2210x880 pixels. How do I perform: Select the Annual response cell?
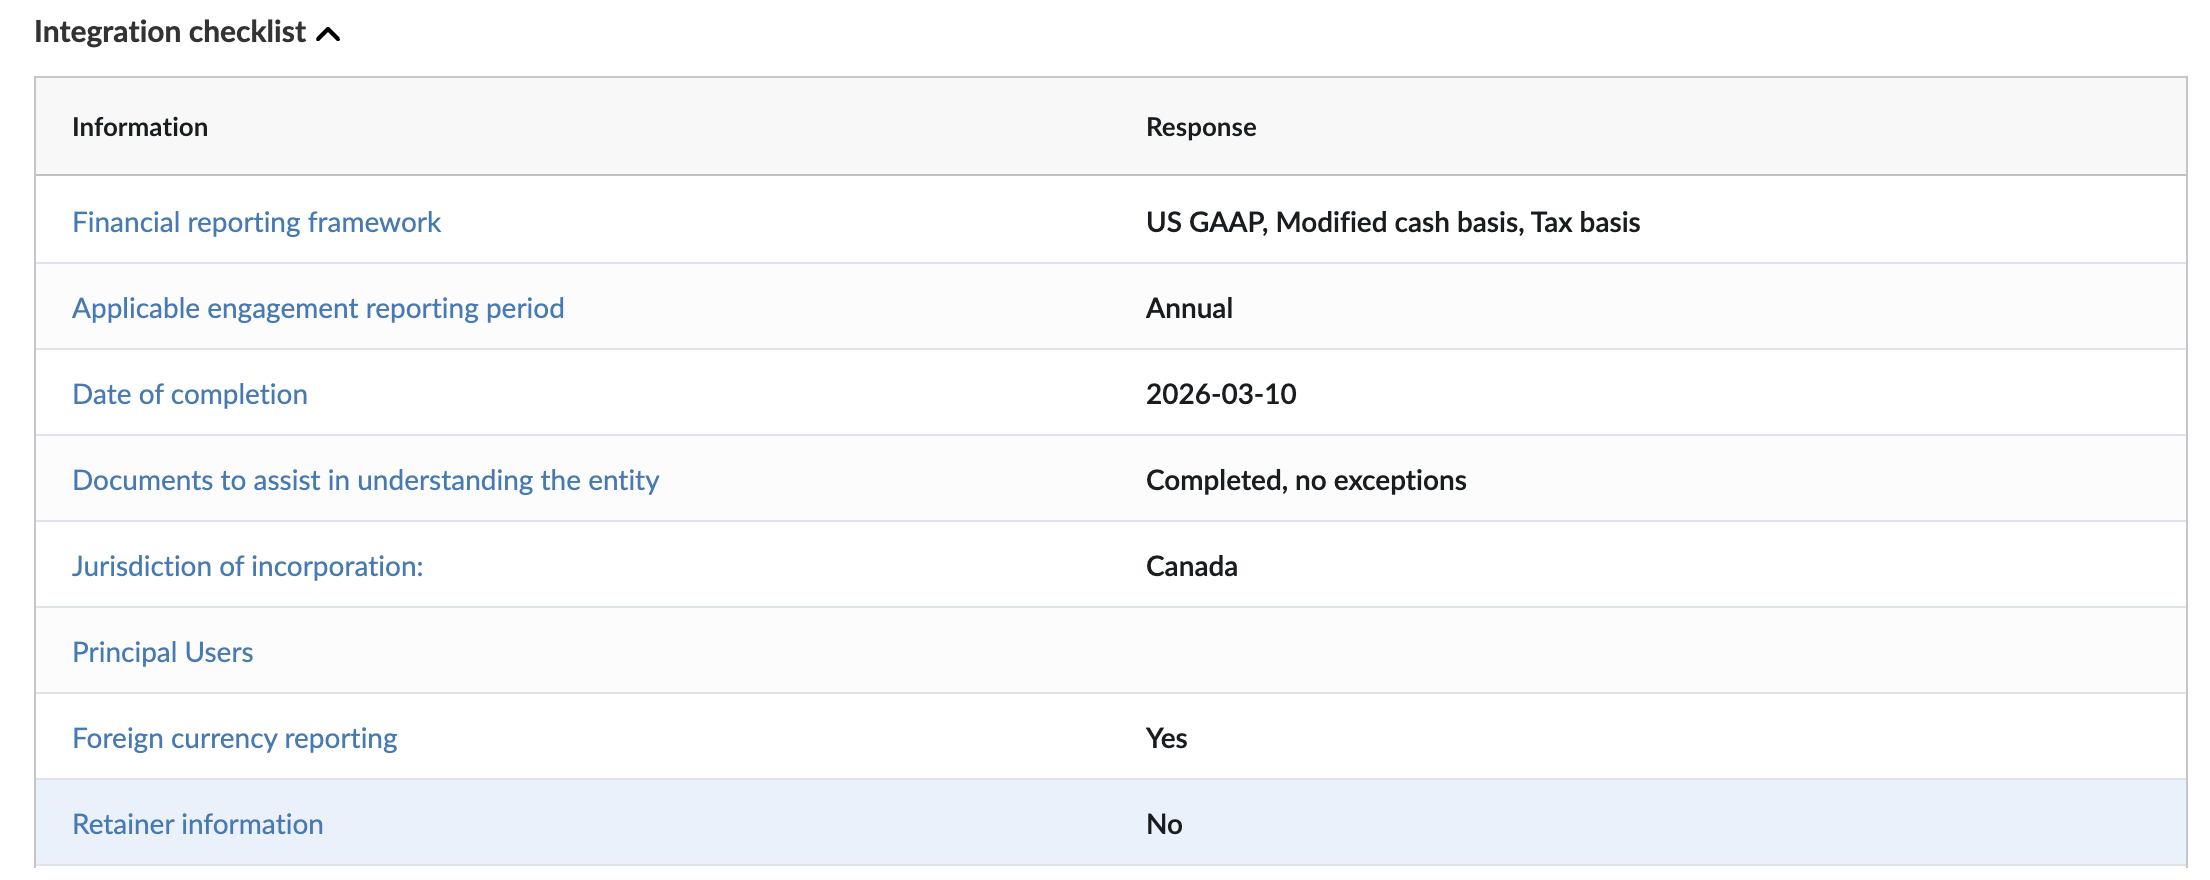[1189, 308]
